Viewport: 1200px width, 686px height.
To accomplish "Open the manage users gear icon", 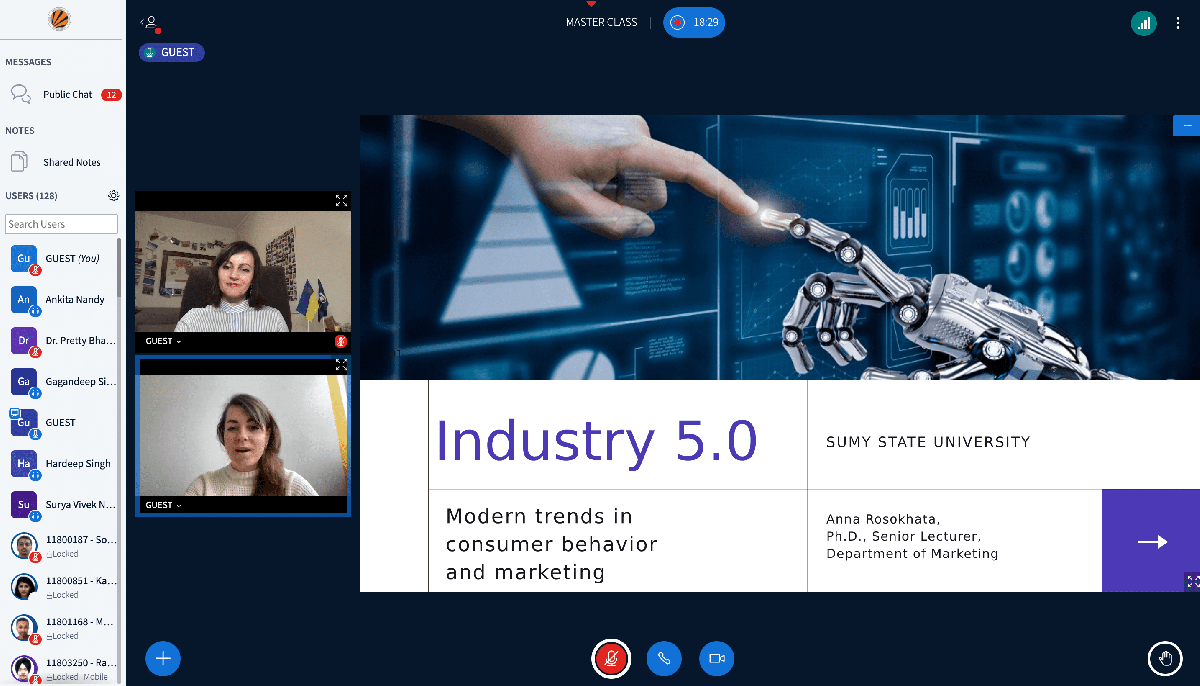I will [x=114, y=196].
